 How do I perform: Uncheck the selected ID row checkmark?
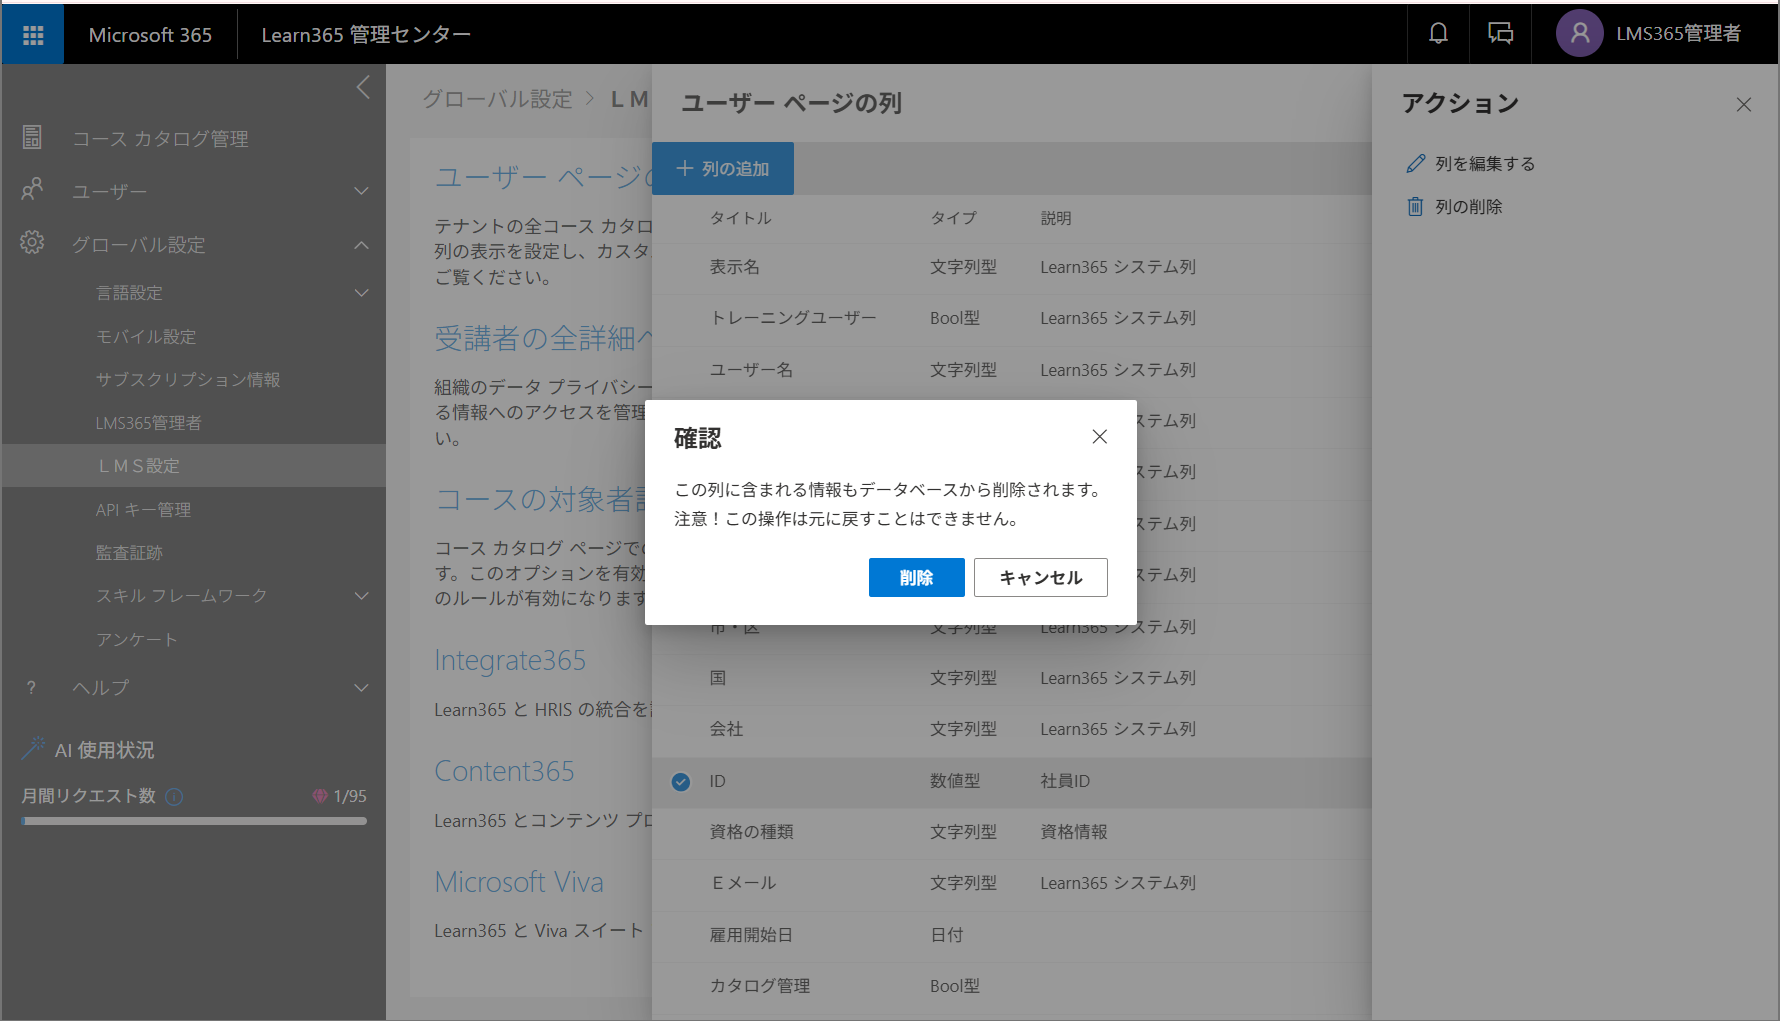[x=681, y=782]
